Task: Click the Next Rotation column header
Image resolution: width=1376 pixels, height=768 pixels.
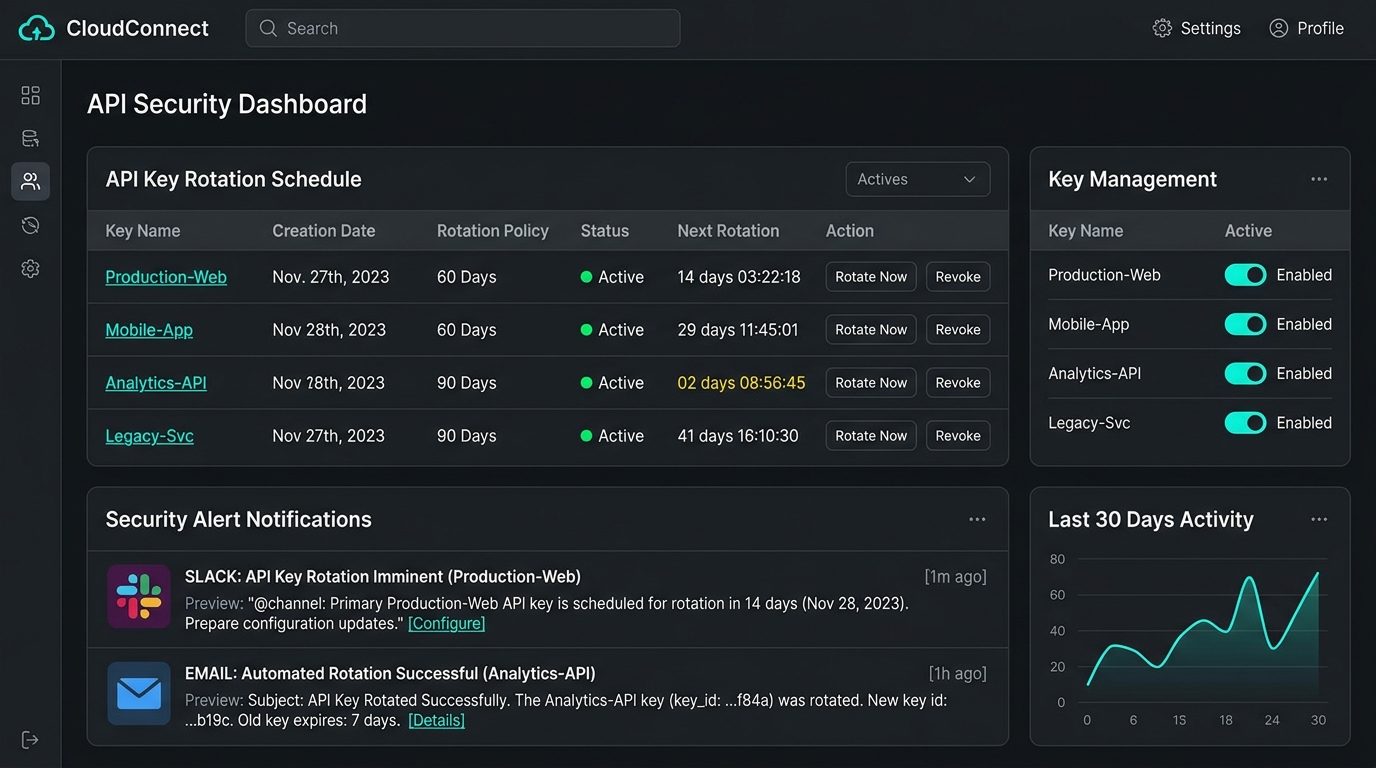Action: [x=728, y=231]
